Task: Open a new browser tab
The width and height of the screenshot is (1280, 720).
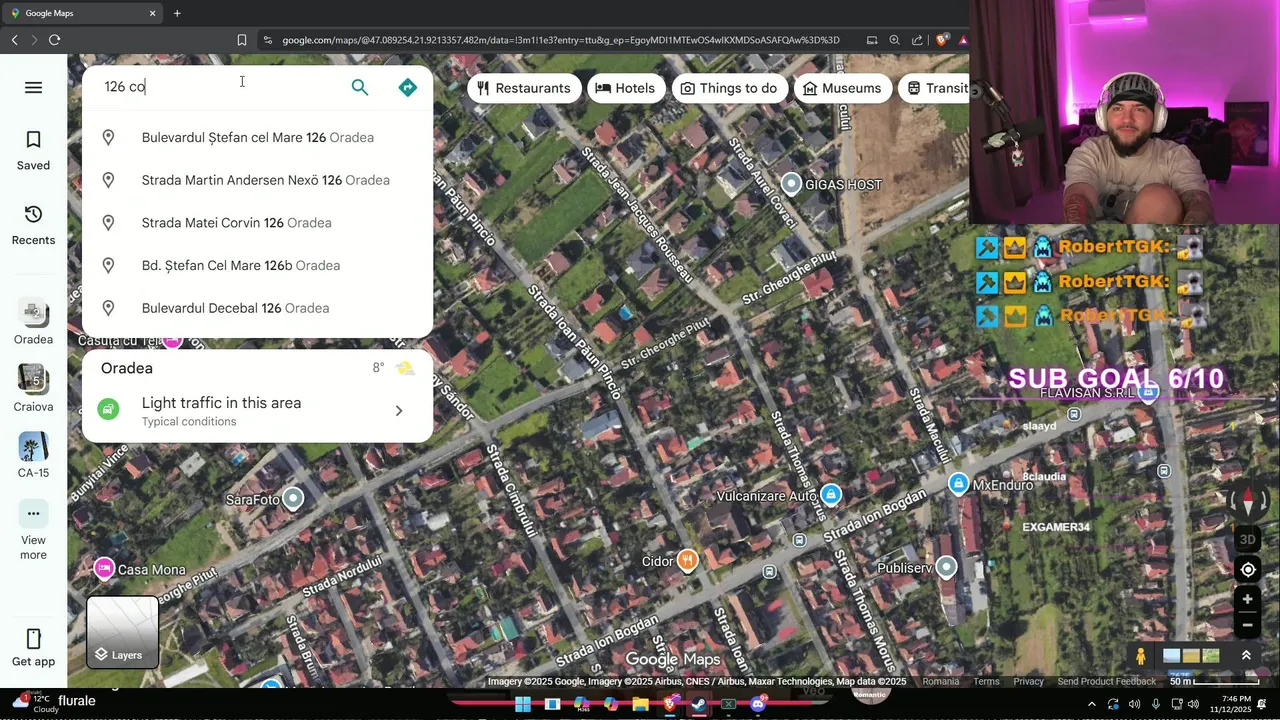Action: point(177,13)
